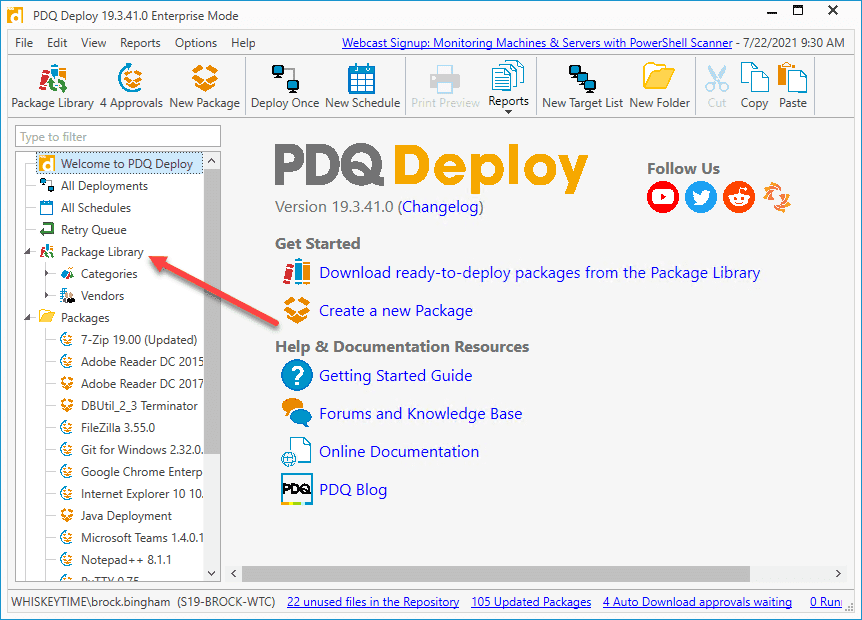Viewport: 862px width, 620px height.
Task: Open the Options menu
Action: coord(196,43)
